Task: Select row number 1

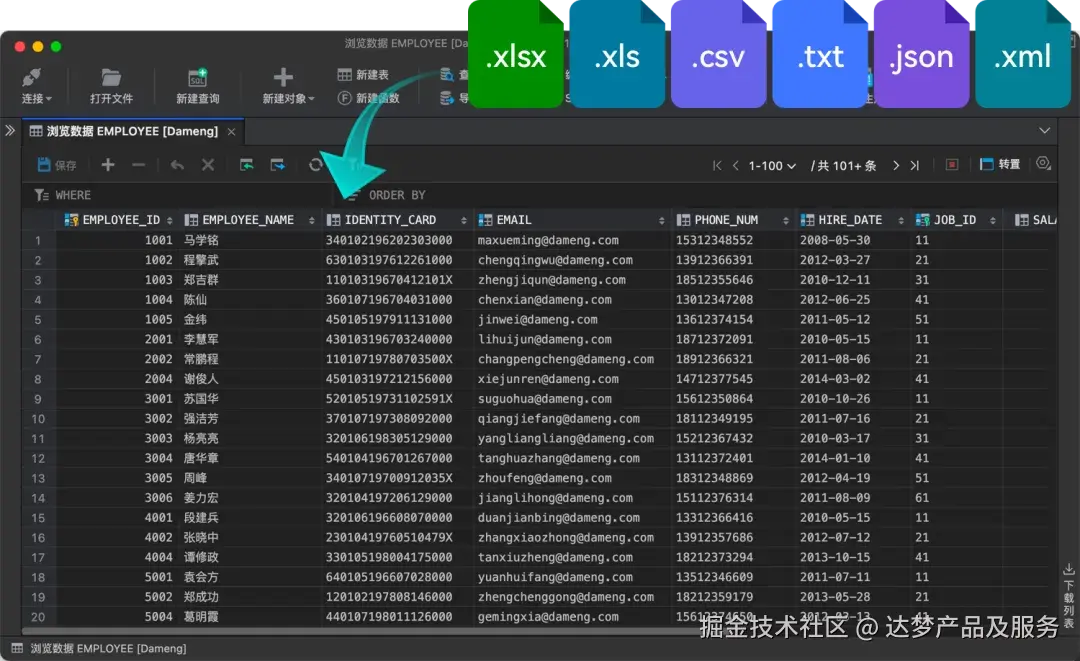Action: (38, 241)
